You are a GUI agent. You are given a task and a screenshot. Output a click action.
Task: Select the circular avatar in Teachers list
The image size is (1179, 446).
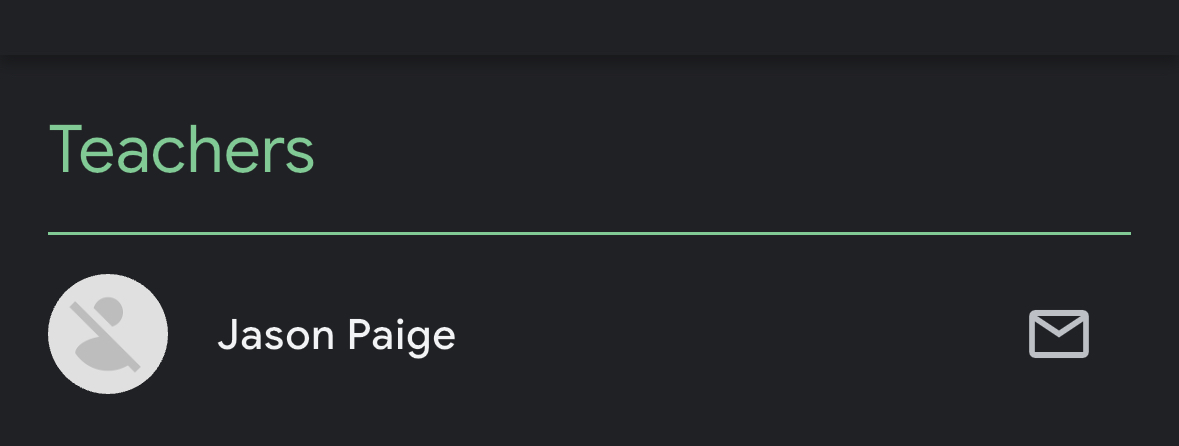click(x=108, y=334)
